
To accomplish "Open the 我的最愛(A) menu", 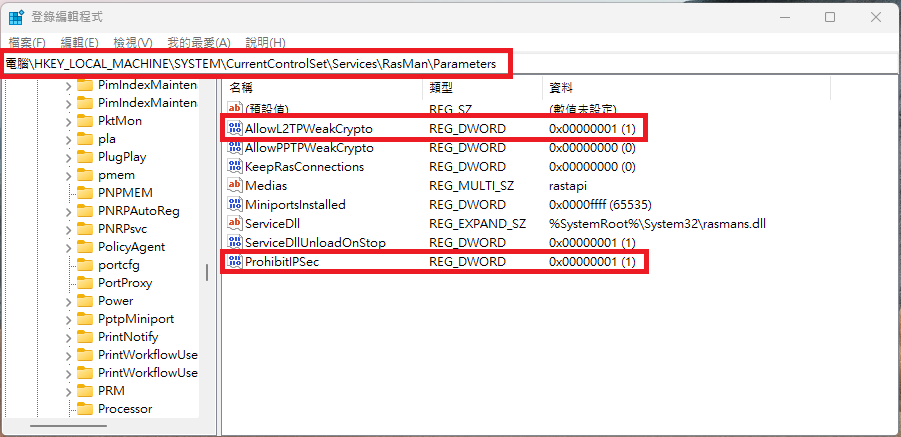I will tap(199, 42).
